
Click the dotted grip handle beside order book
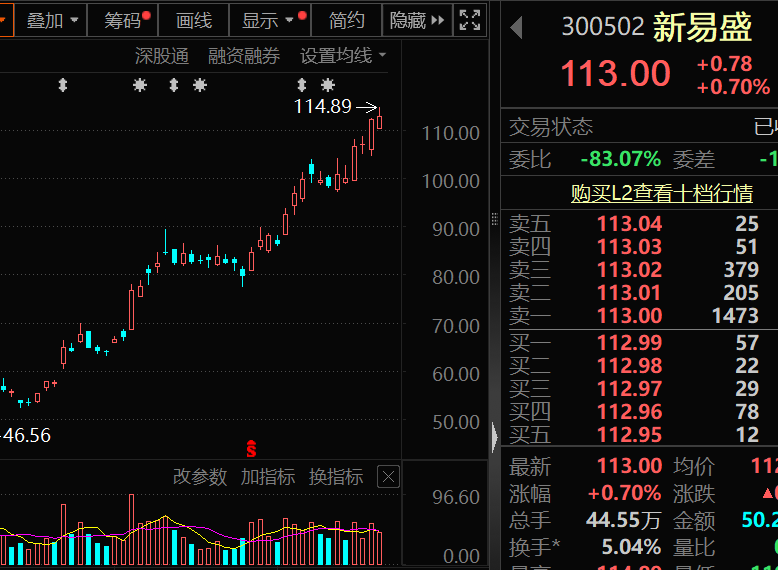click(494, 220)
